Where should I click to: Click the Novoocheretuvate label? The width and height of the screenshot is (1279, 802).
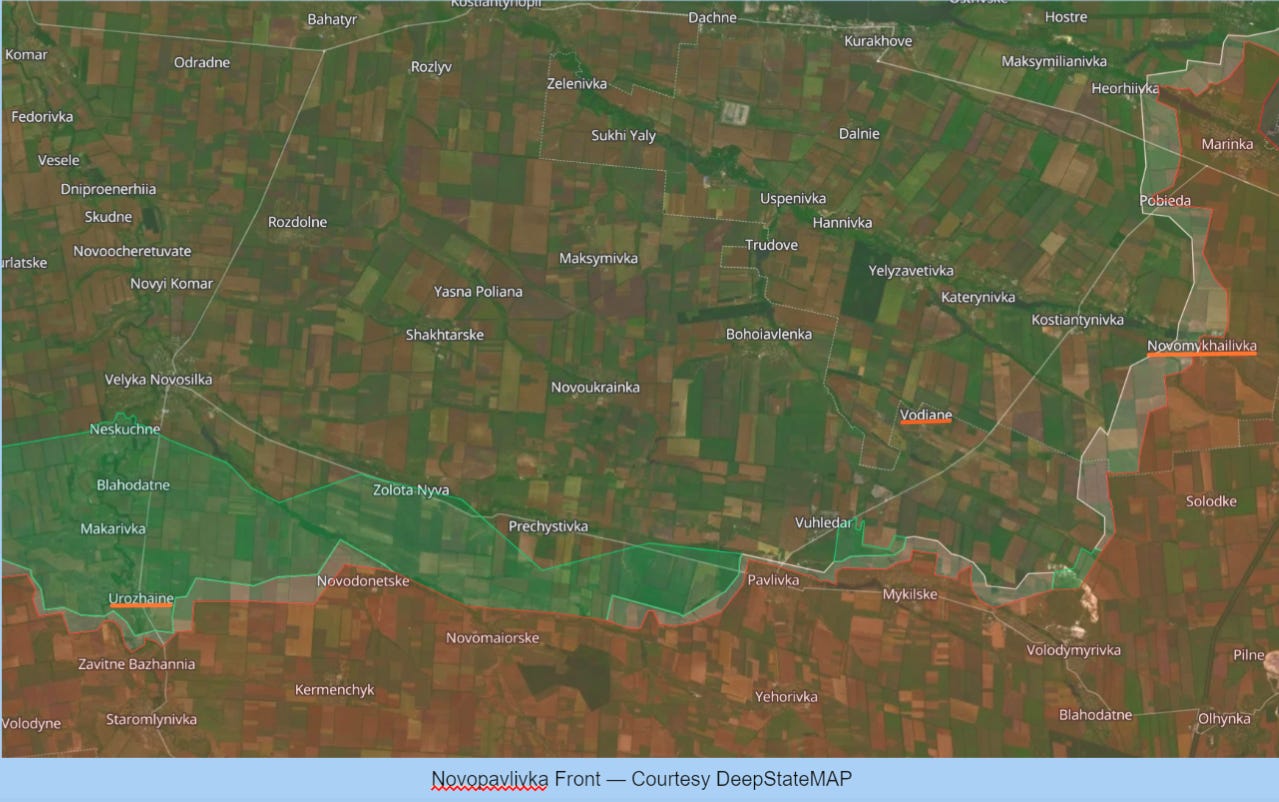[132, 251]
